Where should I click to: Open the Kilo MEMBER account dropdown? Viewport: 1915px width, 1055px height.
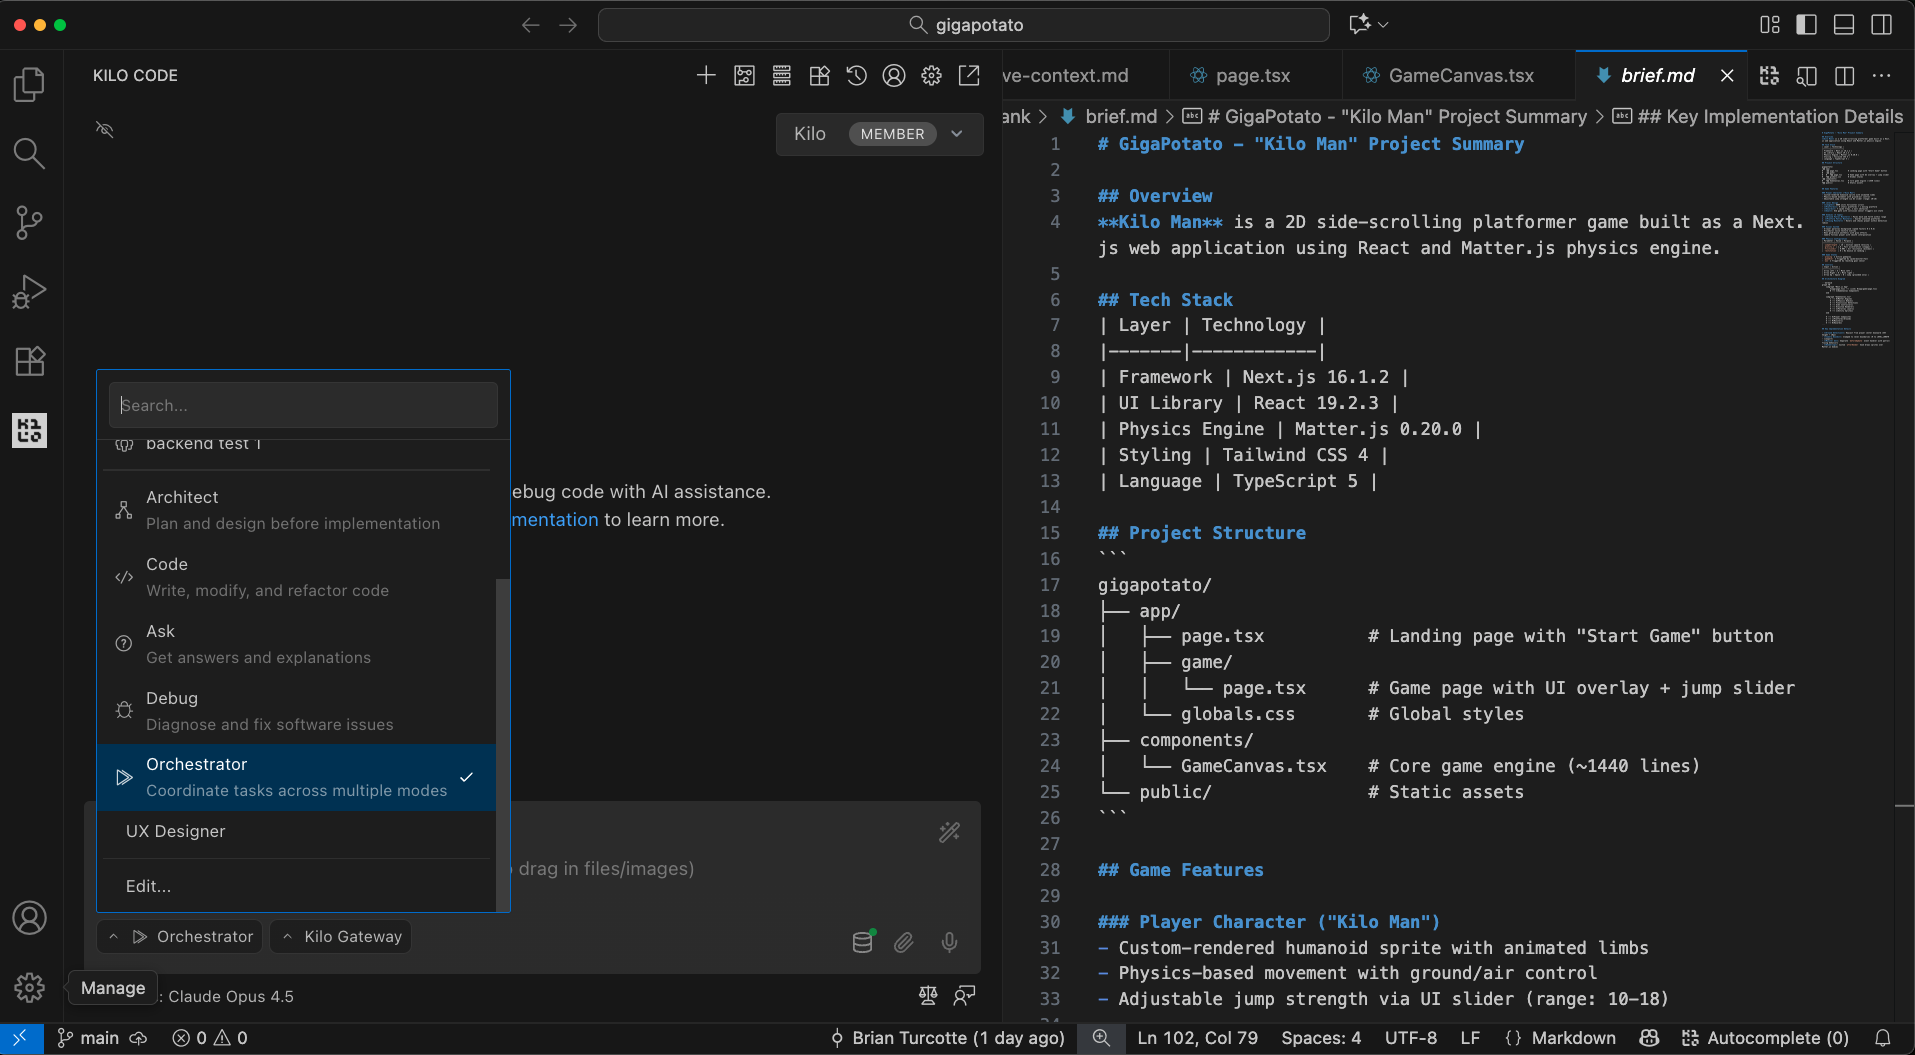(878, 133)
